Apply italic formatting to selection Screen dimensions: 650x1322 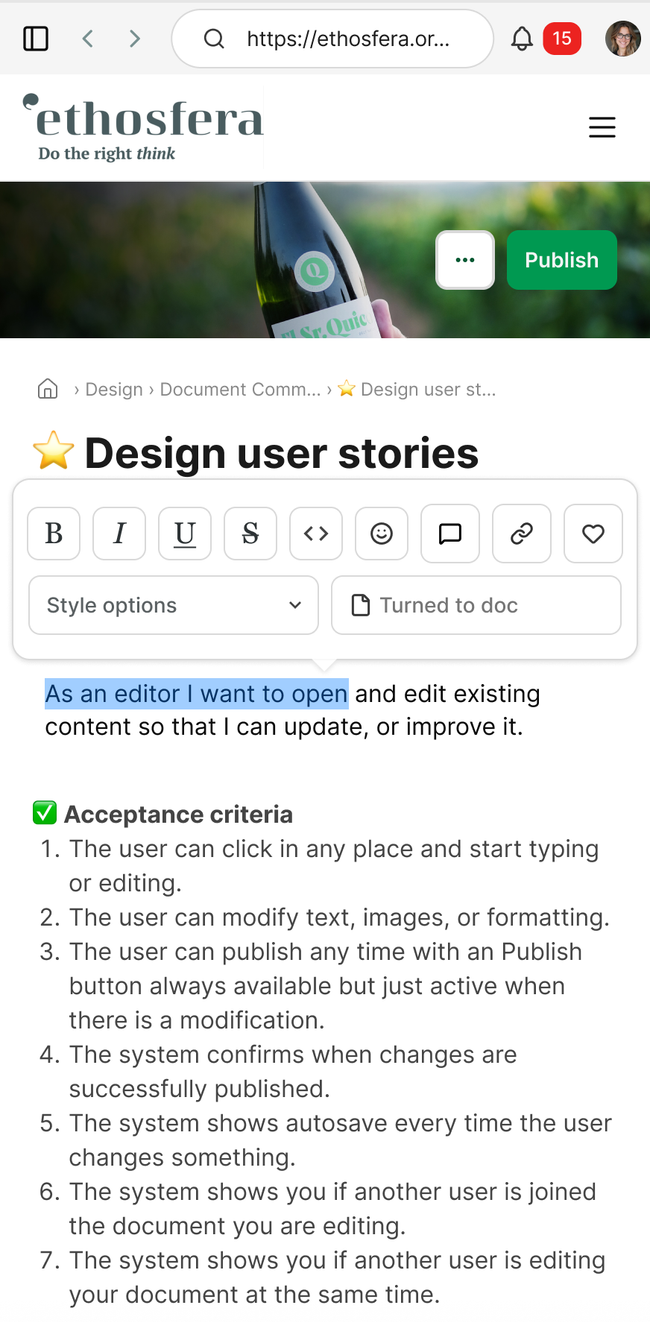click(x=119, y=533)
